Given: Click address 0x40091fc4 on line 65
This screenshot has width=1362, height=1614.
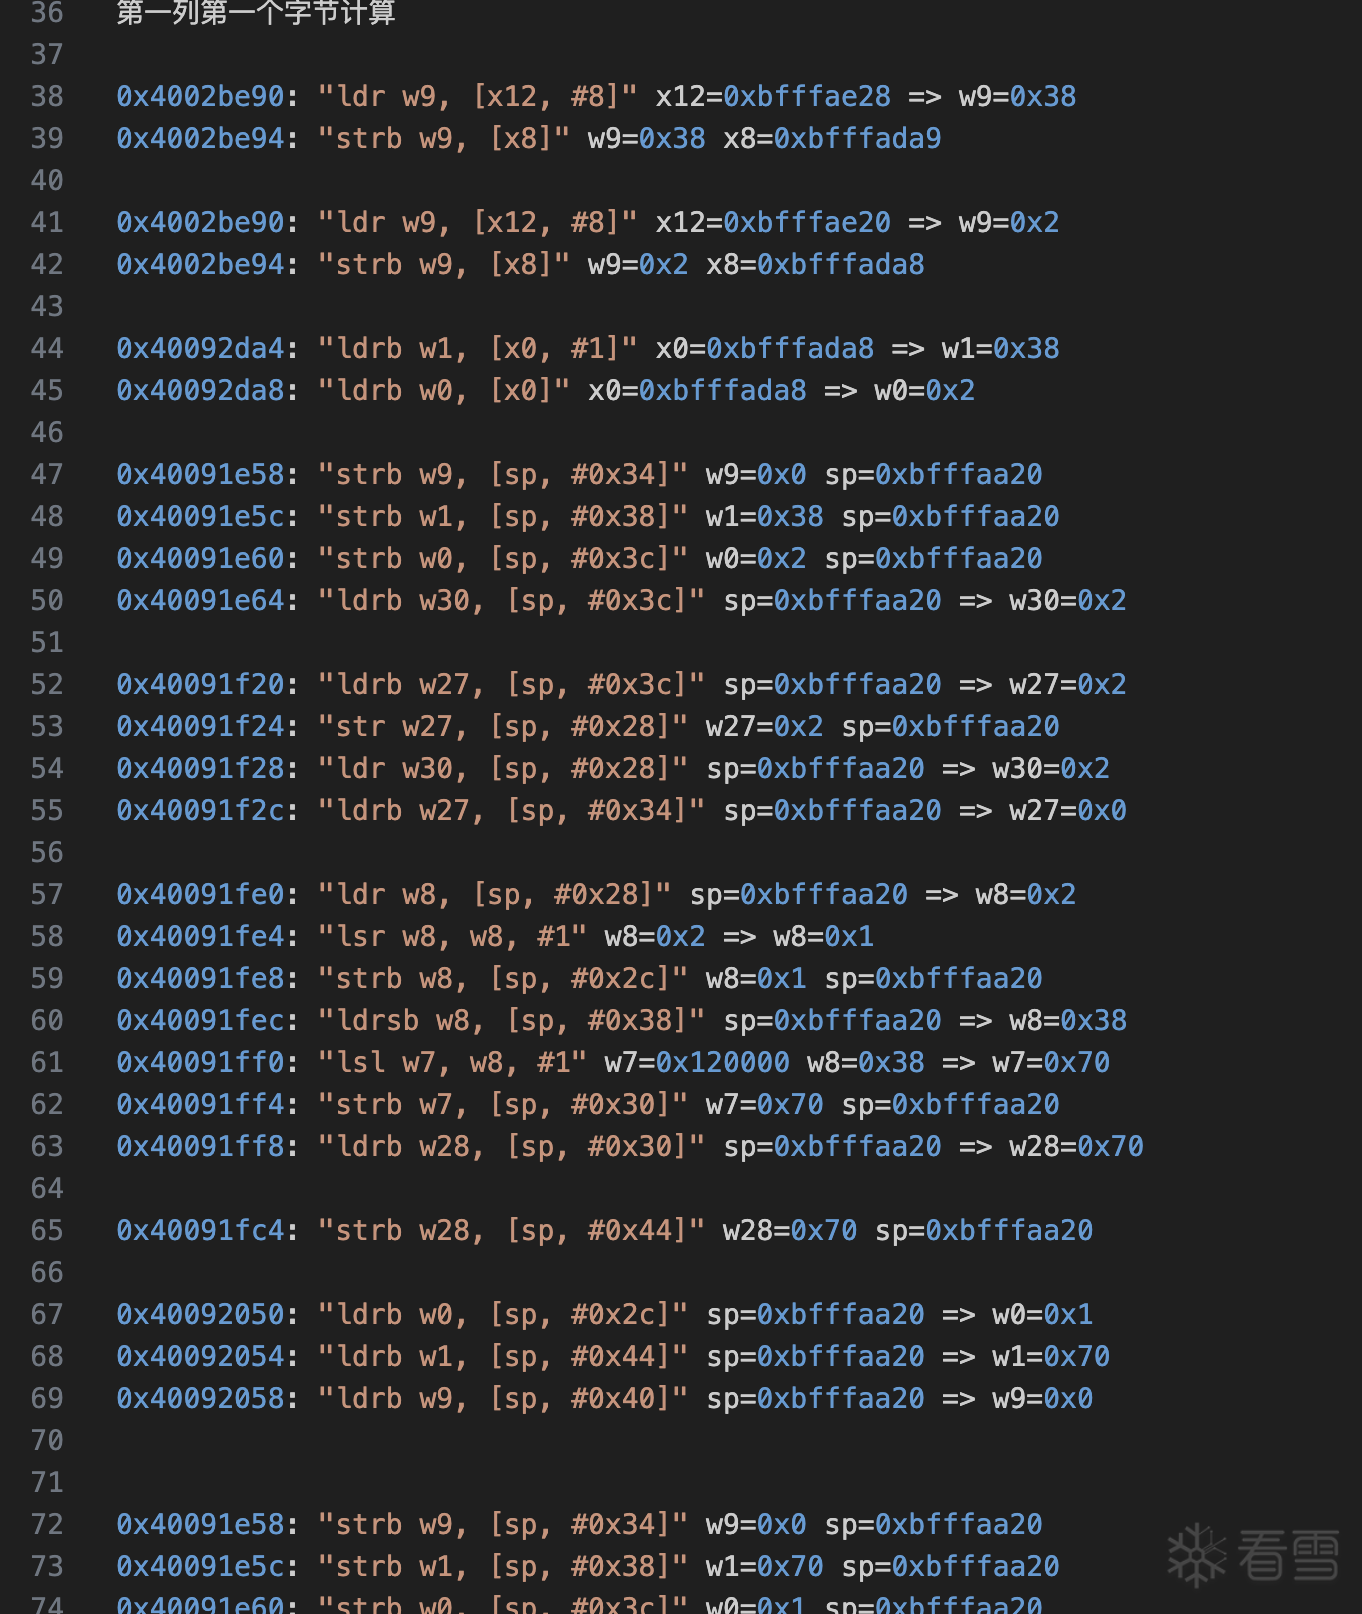Looking at the screenshot, I should tap(201, 1230).
